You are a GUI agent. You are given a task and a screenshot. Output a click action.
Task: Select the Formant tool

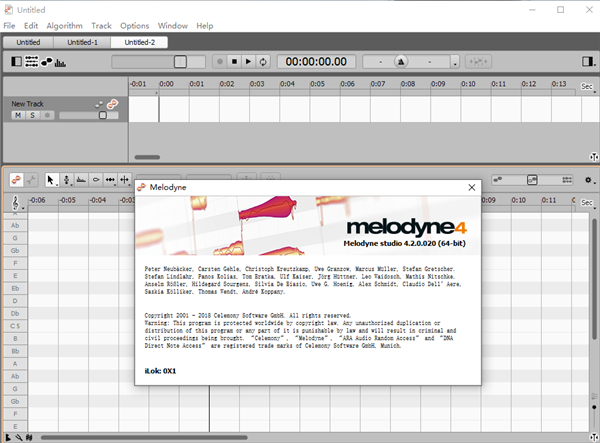pos(81,180)
